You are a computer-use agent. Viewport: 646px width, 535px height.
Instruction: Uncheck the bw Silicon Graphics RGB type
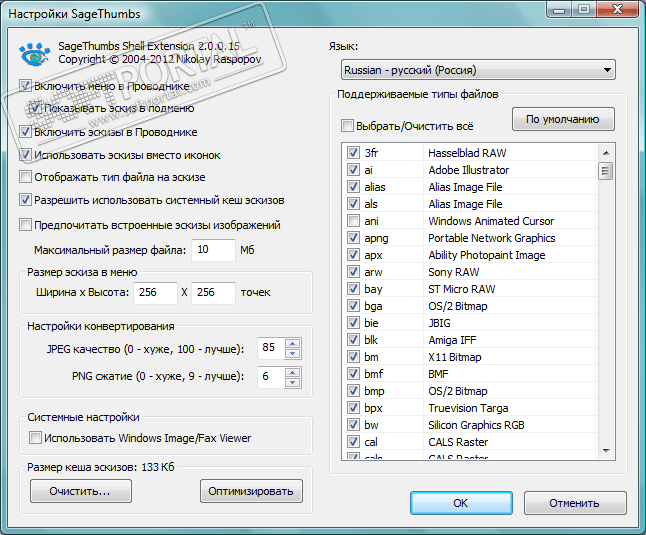click(x=353, y=425)
